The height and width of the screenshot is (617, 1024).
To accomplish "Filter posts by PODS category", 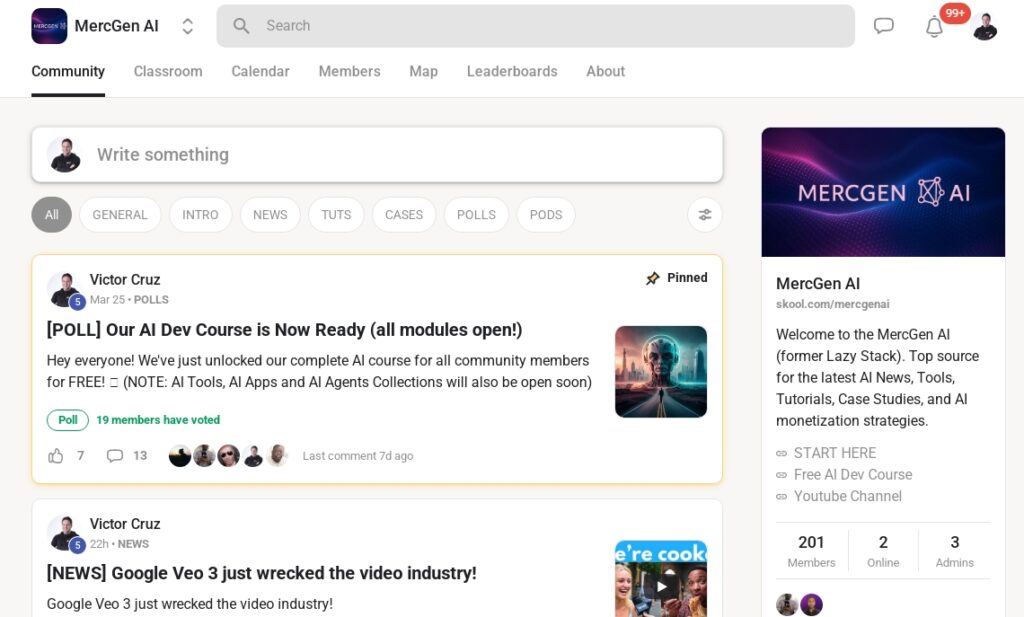I will pyautogui.click(x=546, y=215).
